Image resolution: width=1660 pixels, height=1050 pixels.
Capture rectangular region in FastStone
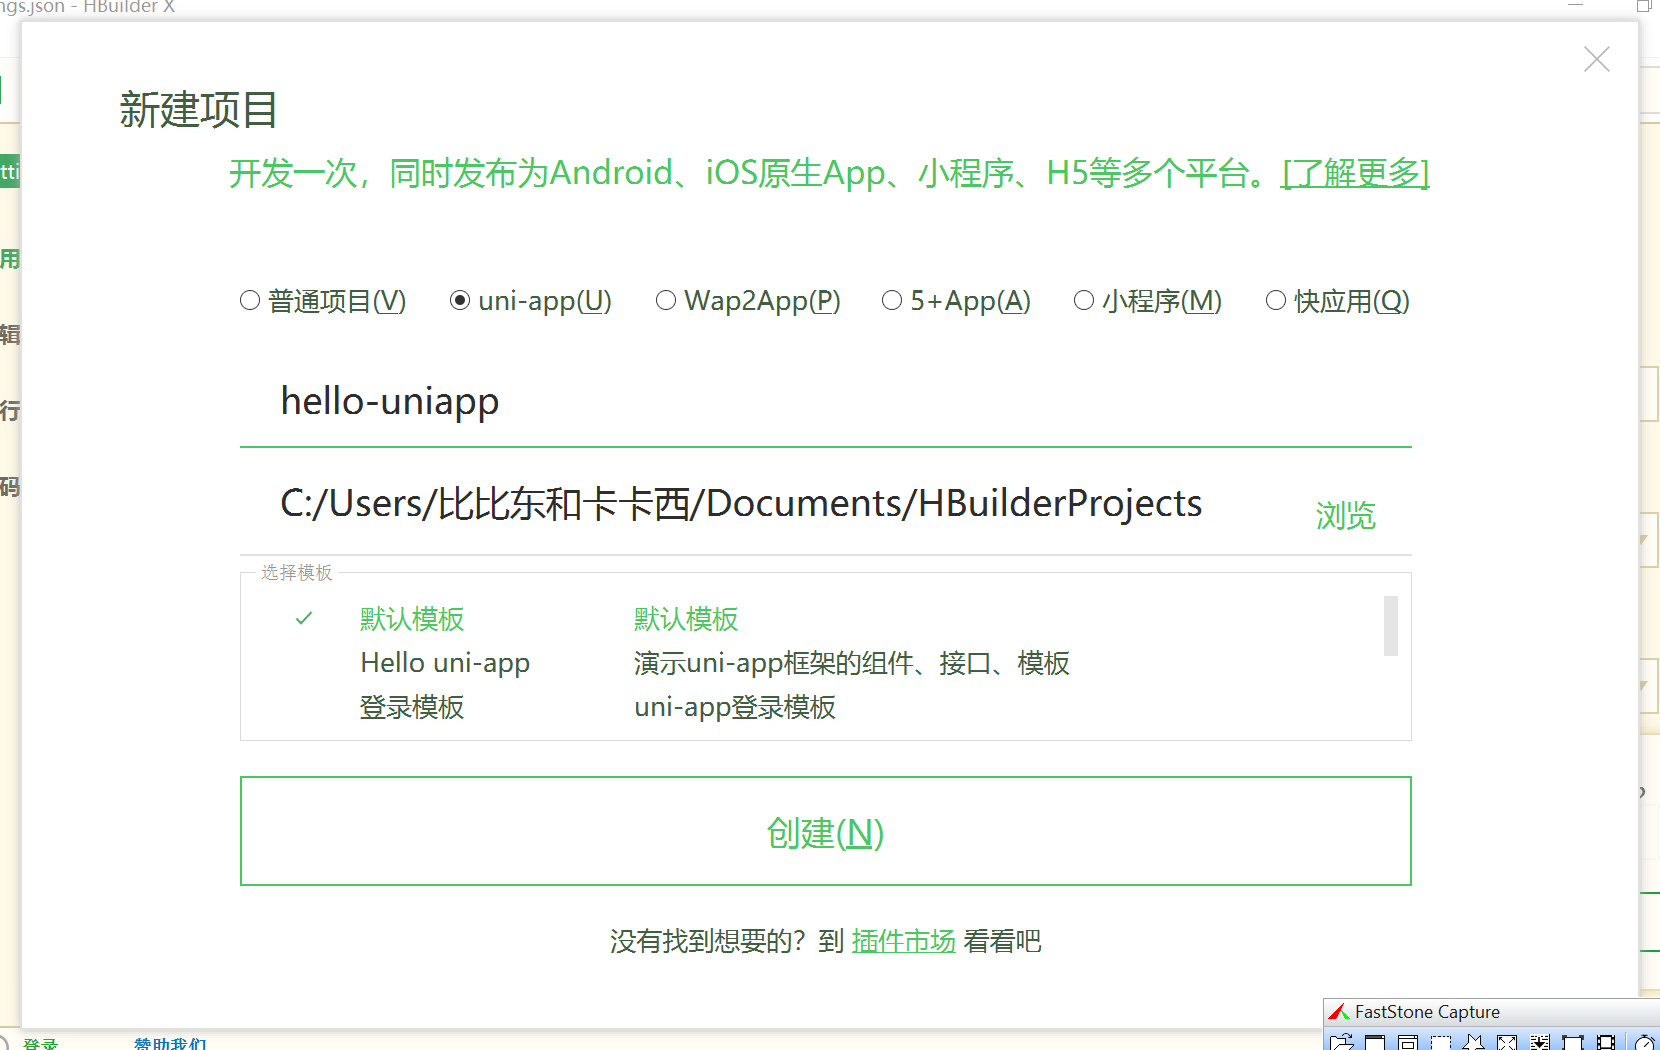[1441, 1042]
